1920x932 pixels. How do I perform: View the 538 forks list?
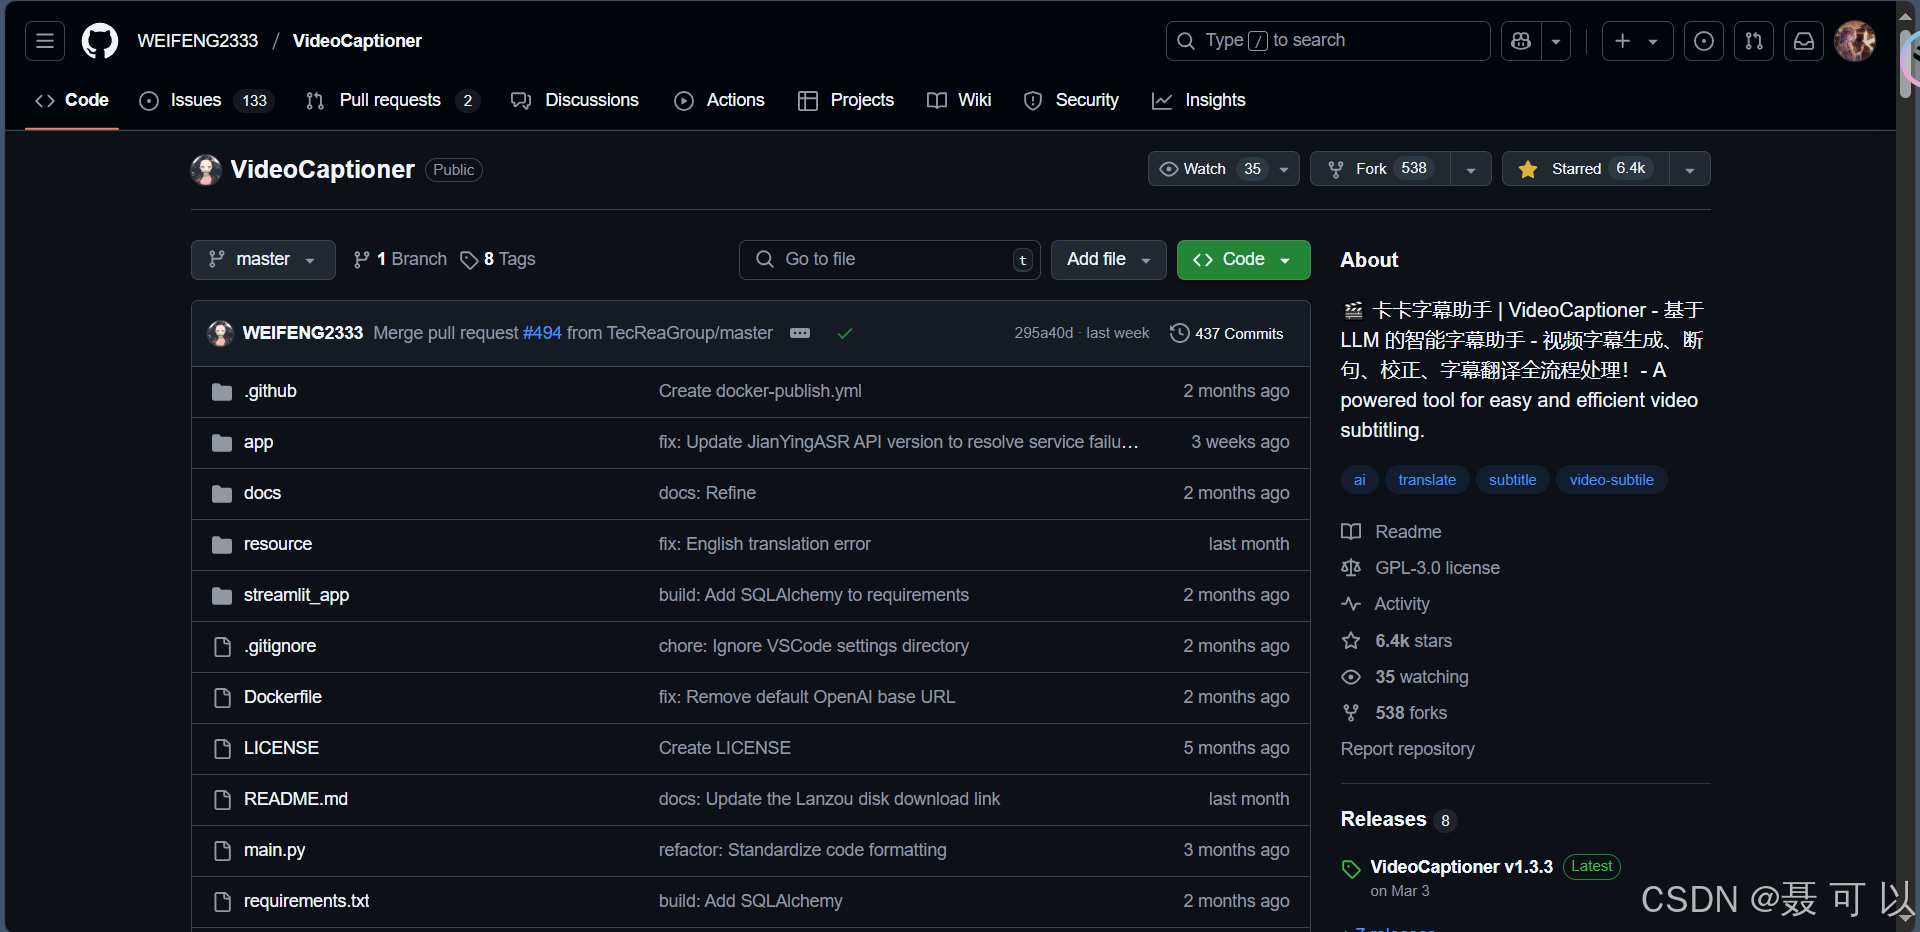tap(1395, 713)
